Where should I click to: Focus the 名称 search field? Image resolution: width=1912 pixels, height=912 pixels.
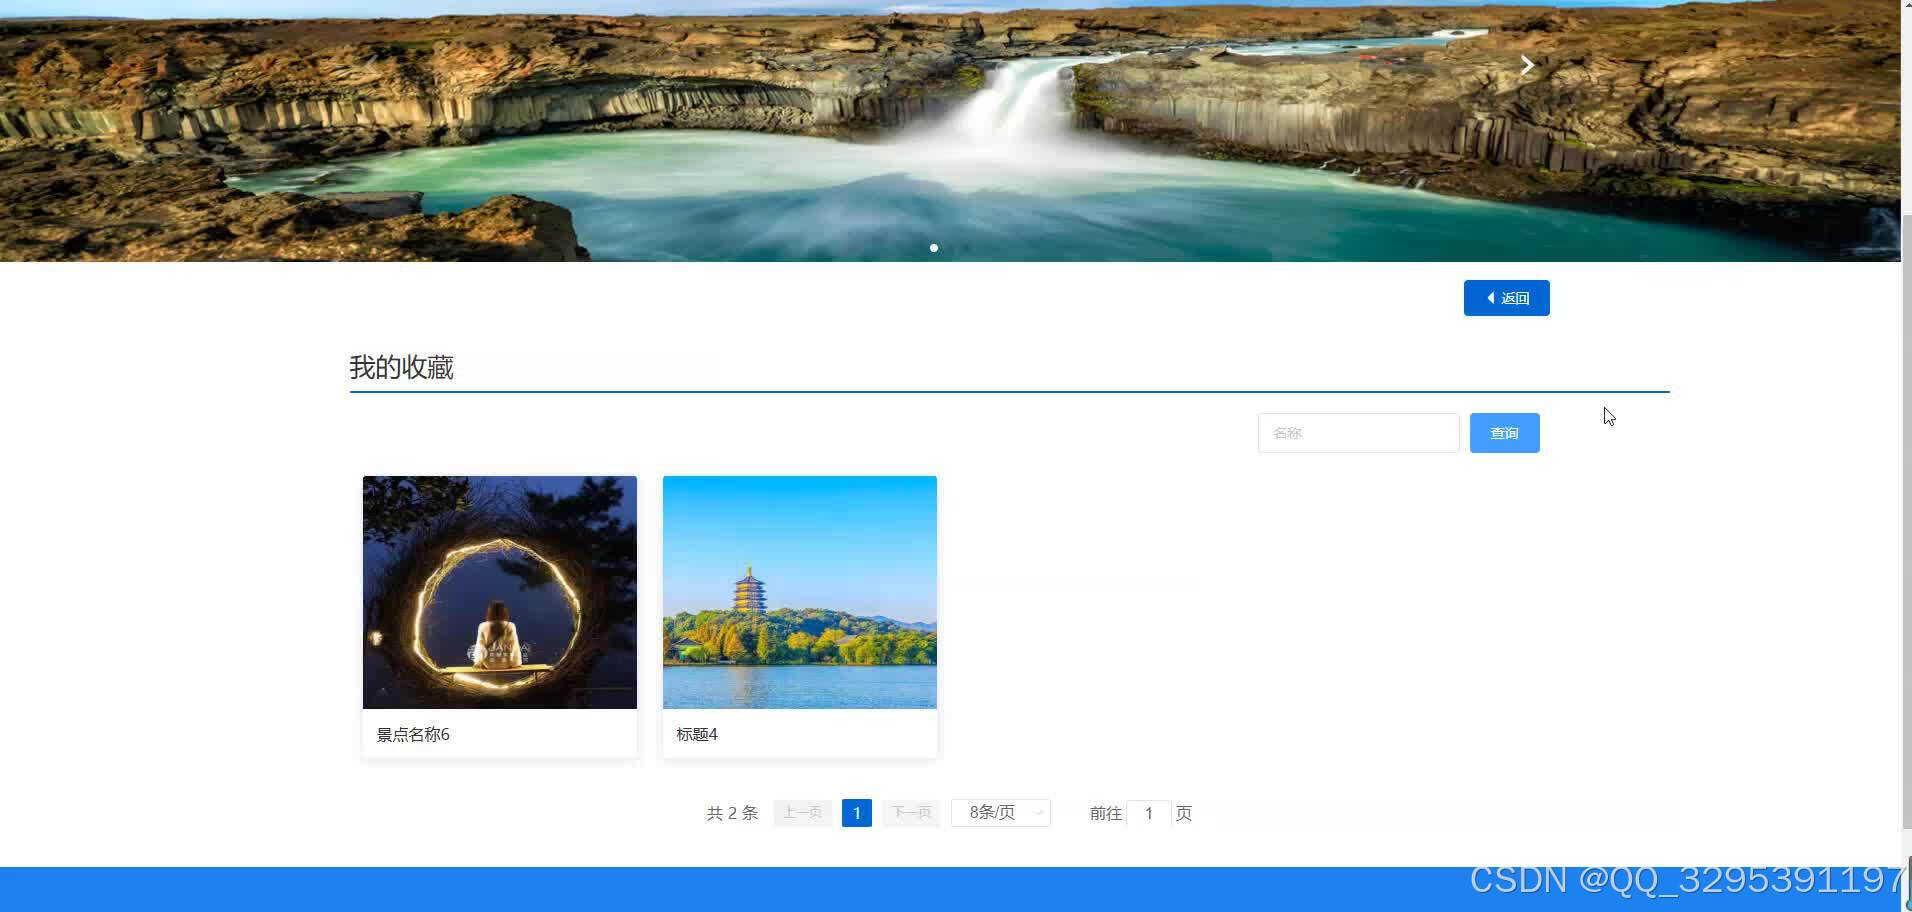(1358, 433)
